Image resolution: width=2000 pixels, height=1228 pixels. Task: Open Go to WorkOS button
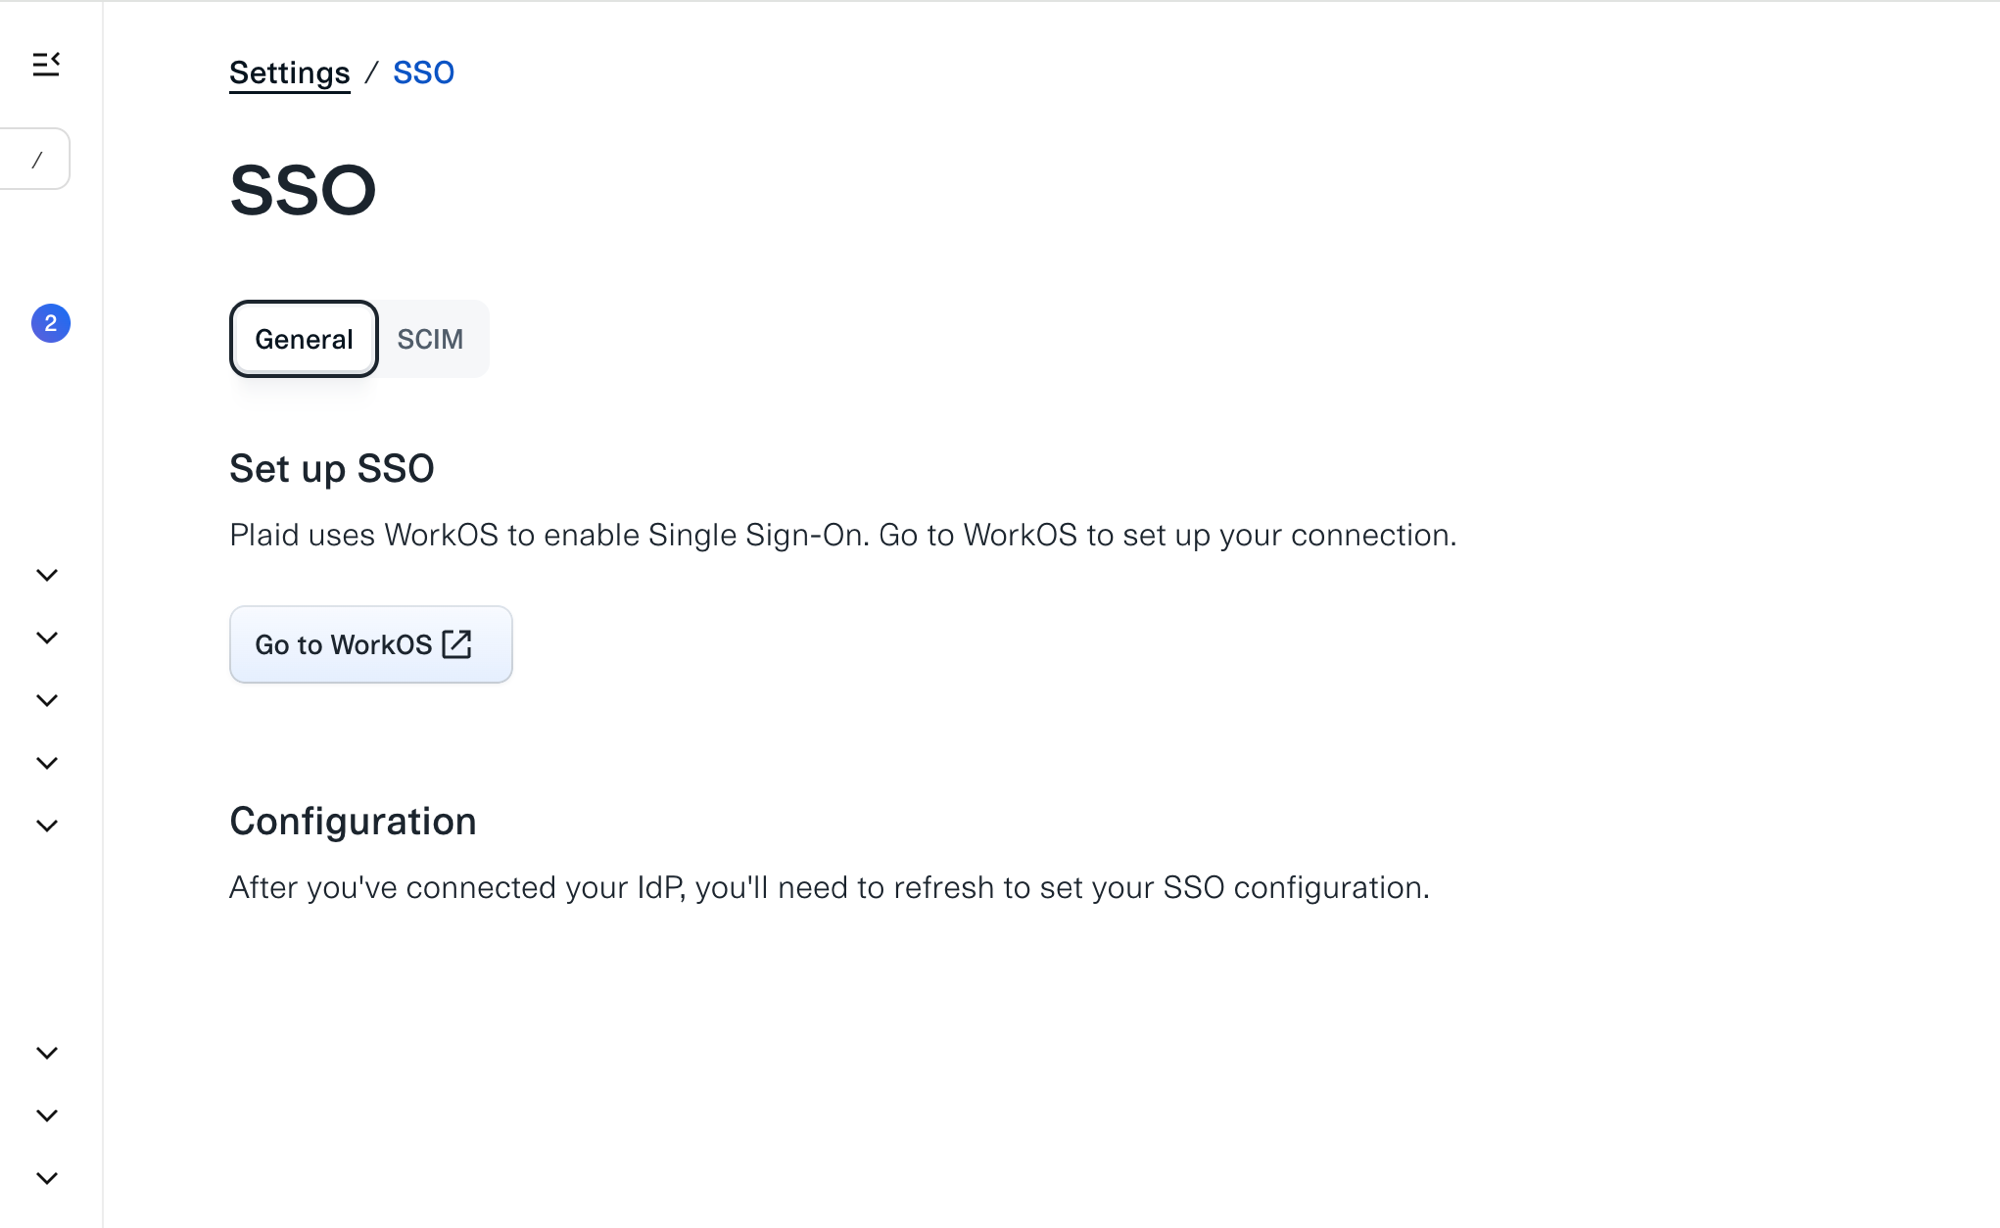pos(371,644)
